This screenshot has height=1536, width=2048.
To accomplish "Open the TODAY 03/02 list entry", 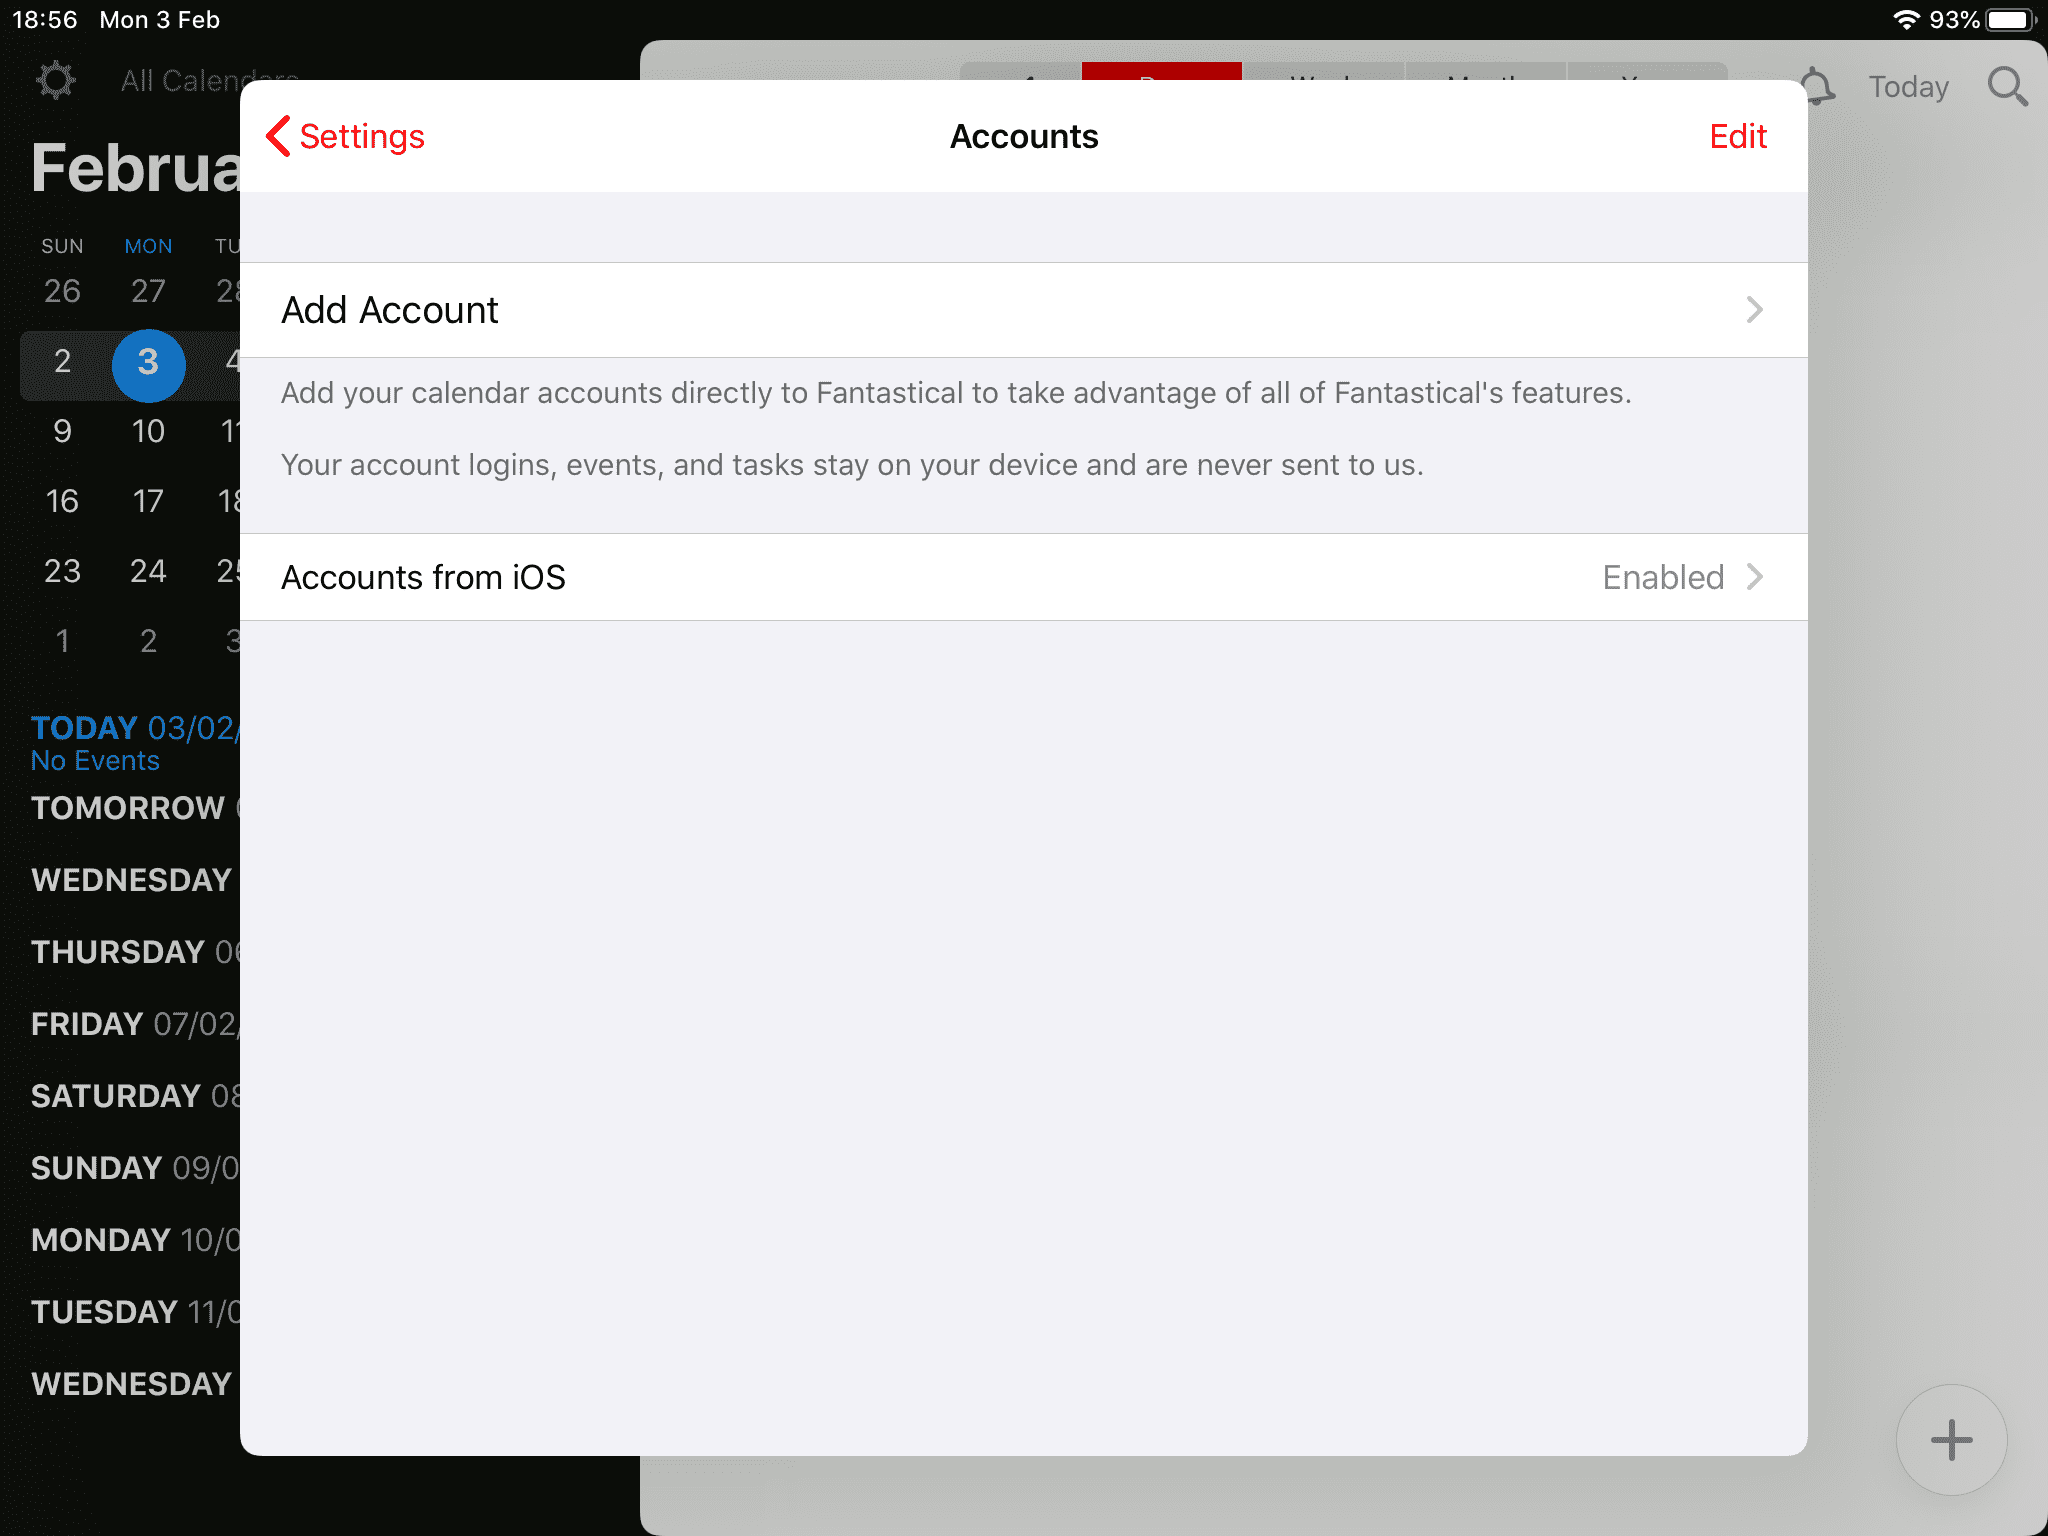I will click(x=135, y=728).
